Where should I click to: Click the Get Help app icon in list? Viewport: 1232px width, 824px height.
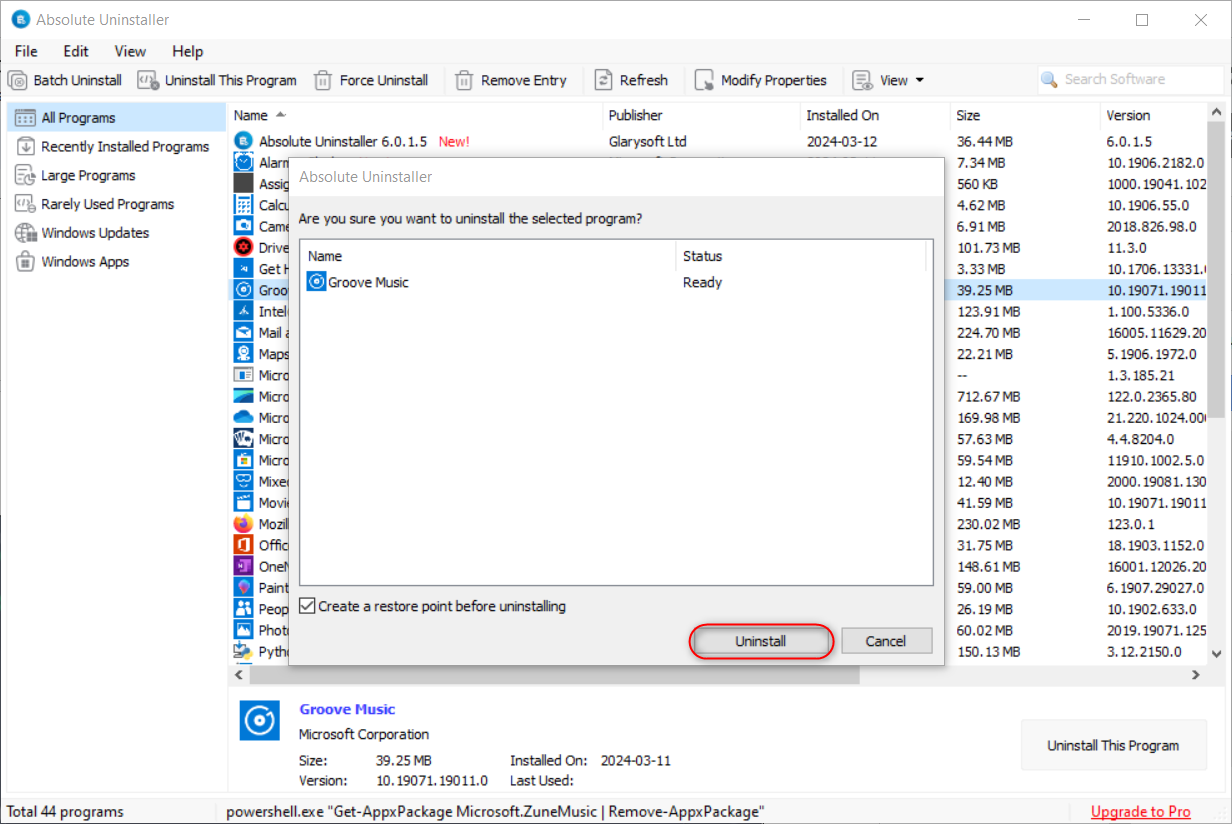point(243,268)
